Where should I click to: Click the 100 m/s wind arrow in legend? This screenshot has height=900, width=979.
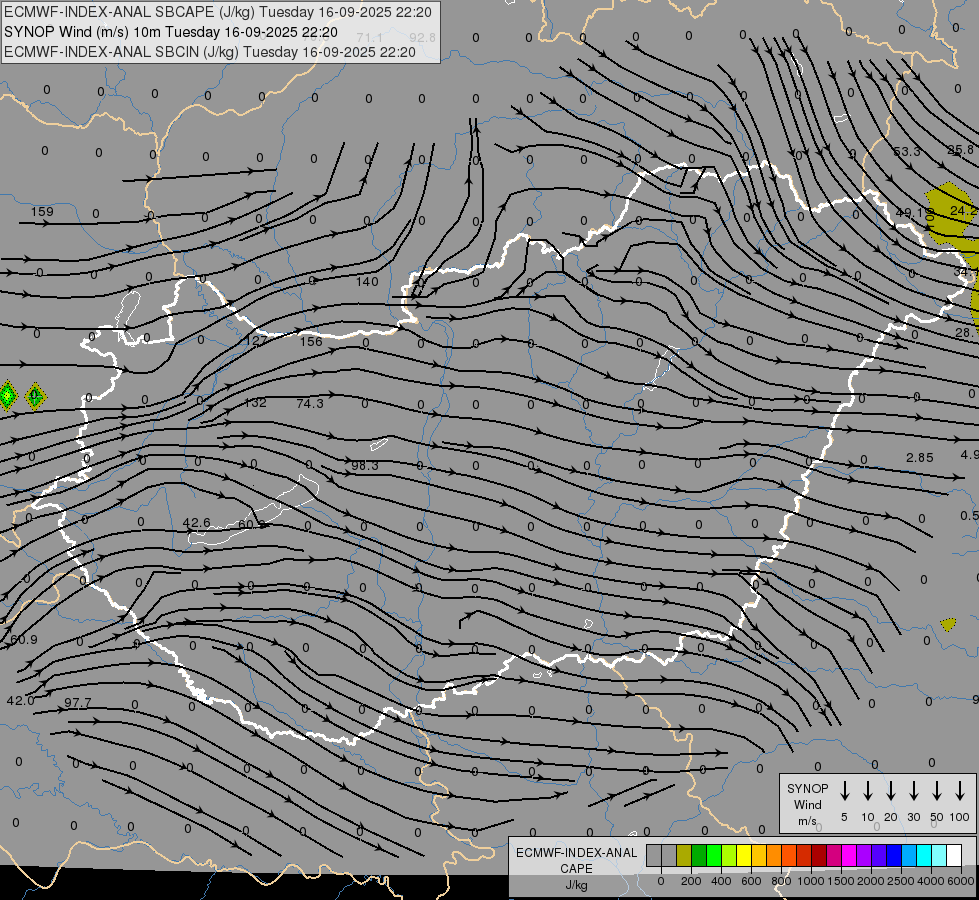[960, 791]
